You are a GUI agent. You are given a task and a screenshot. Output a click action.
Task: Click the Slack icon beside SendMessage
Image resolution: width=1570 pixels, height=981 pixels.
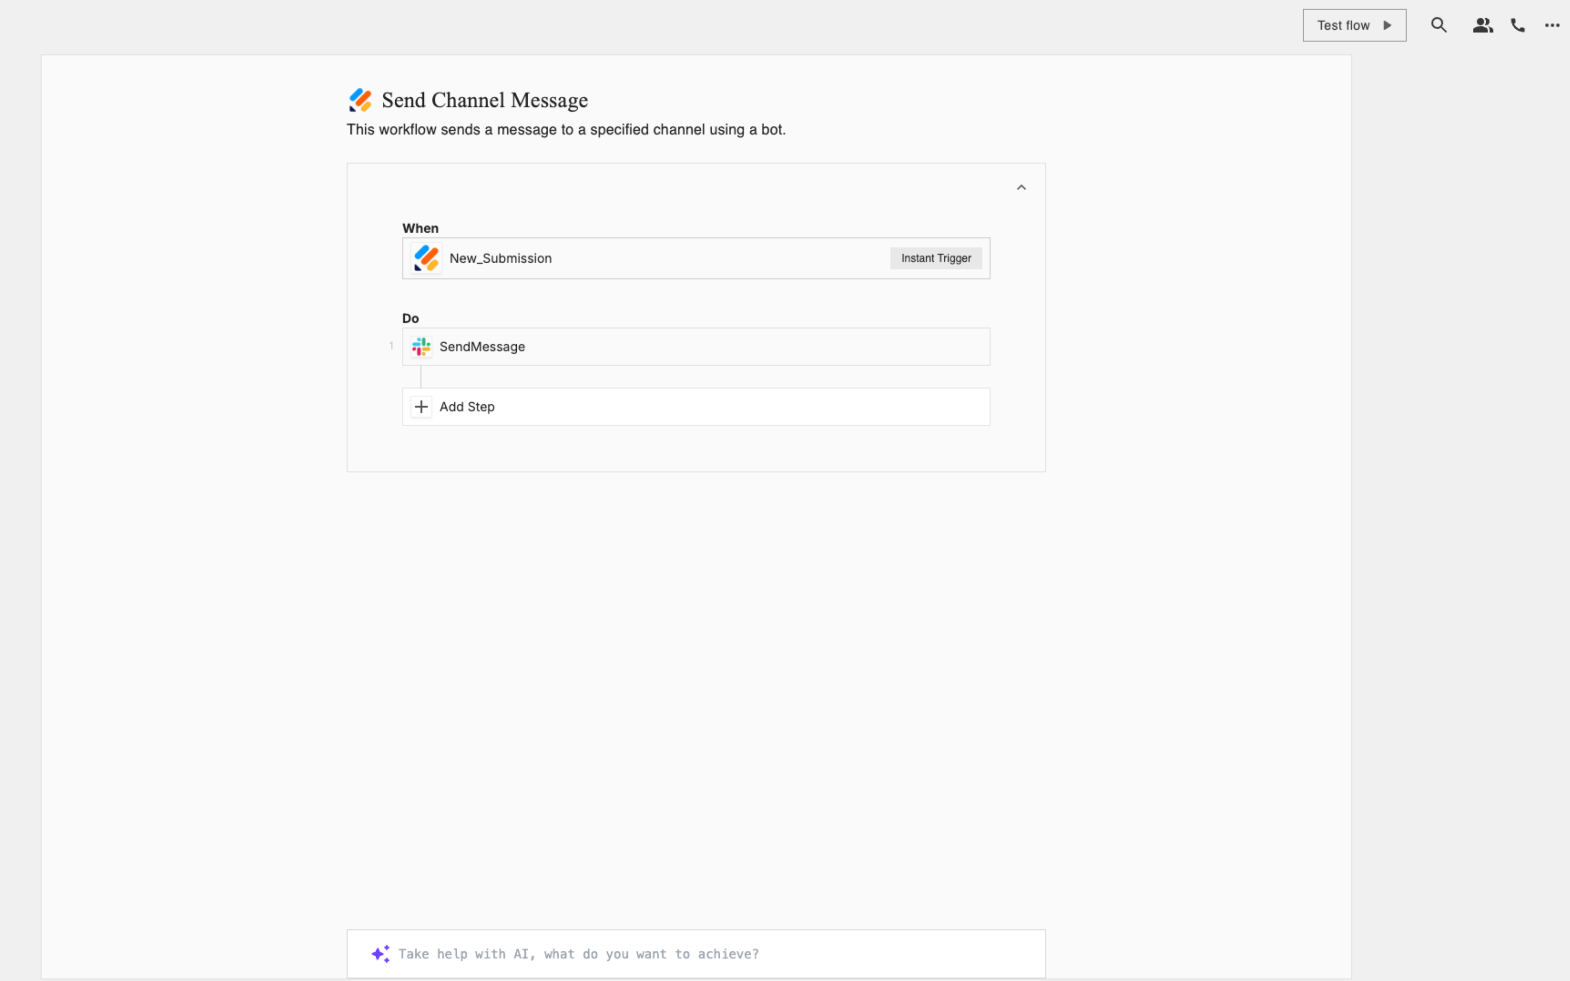421,347
